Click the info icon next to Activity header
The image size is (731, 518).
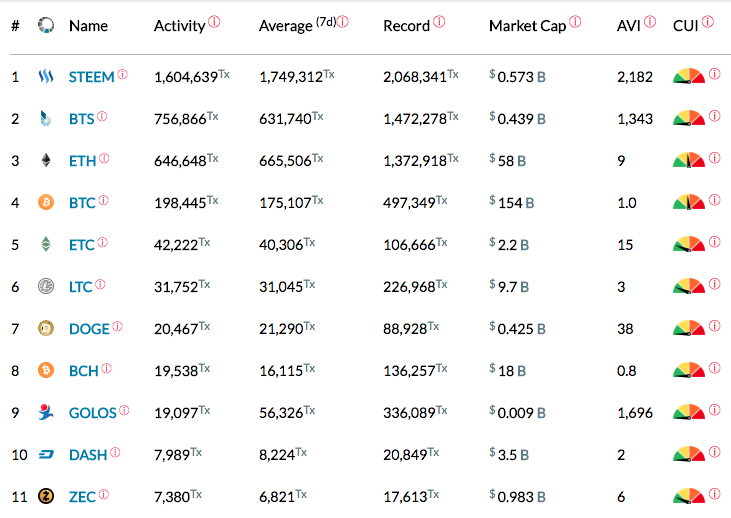pos(214,21)
